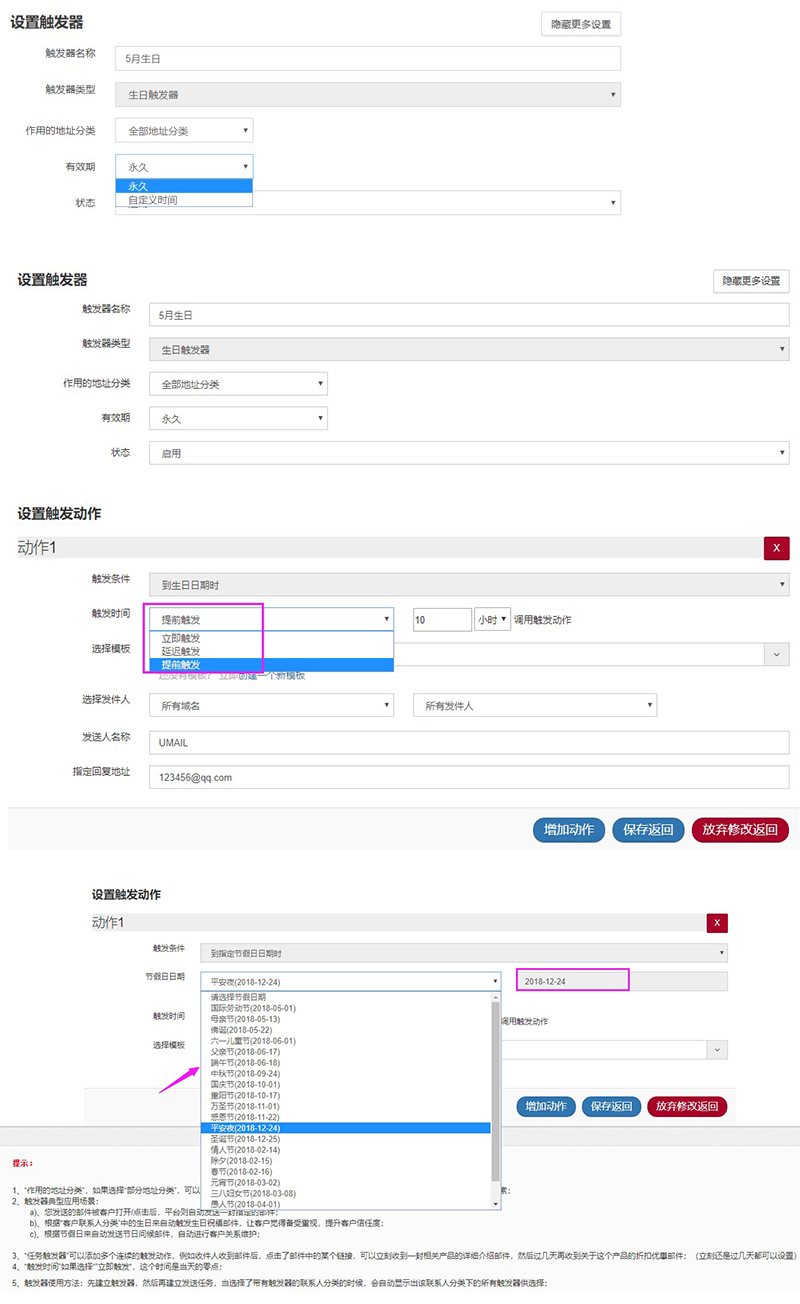The height and width of the screenshot is (1304, 800).
Task: Click the number field showing 10
Action: click(441, 620)
